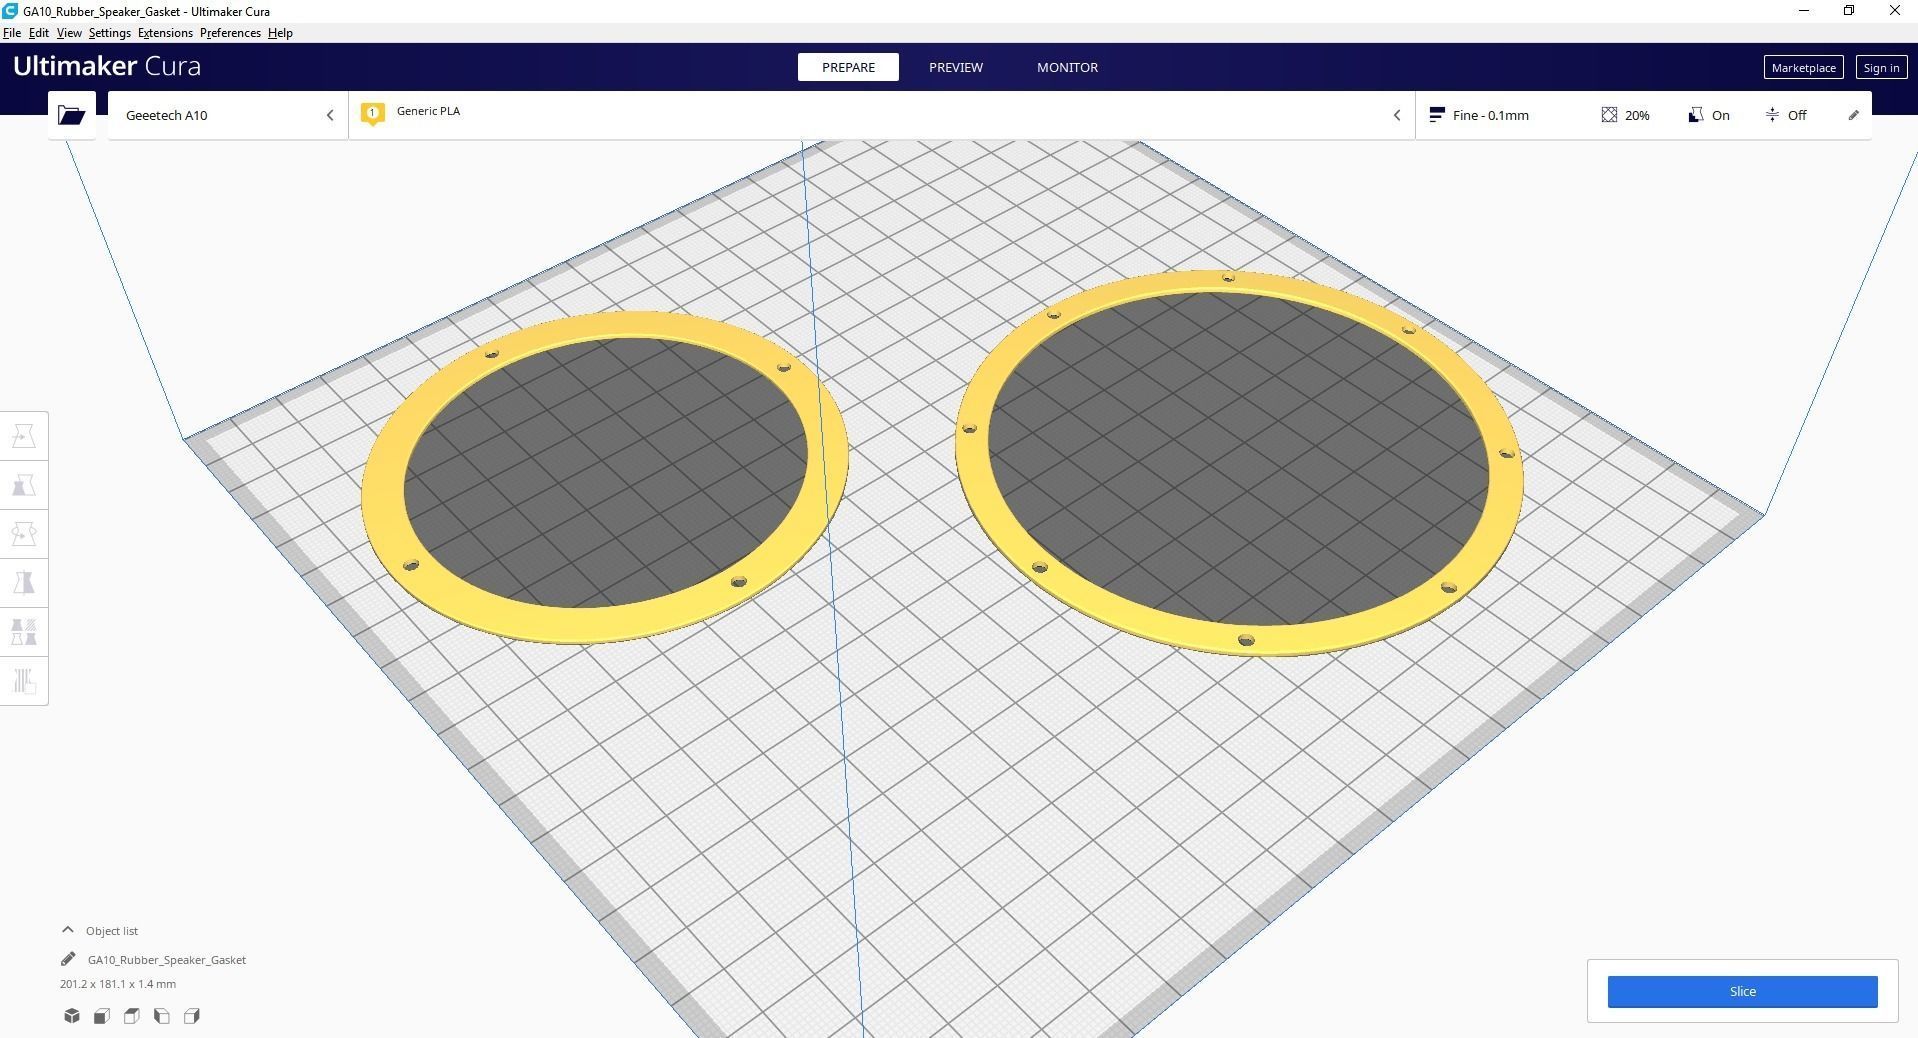Close the Cura window
The width and height of the screenshot is (1918, 1038).
(1894, 11)
